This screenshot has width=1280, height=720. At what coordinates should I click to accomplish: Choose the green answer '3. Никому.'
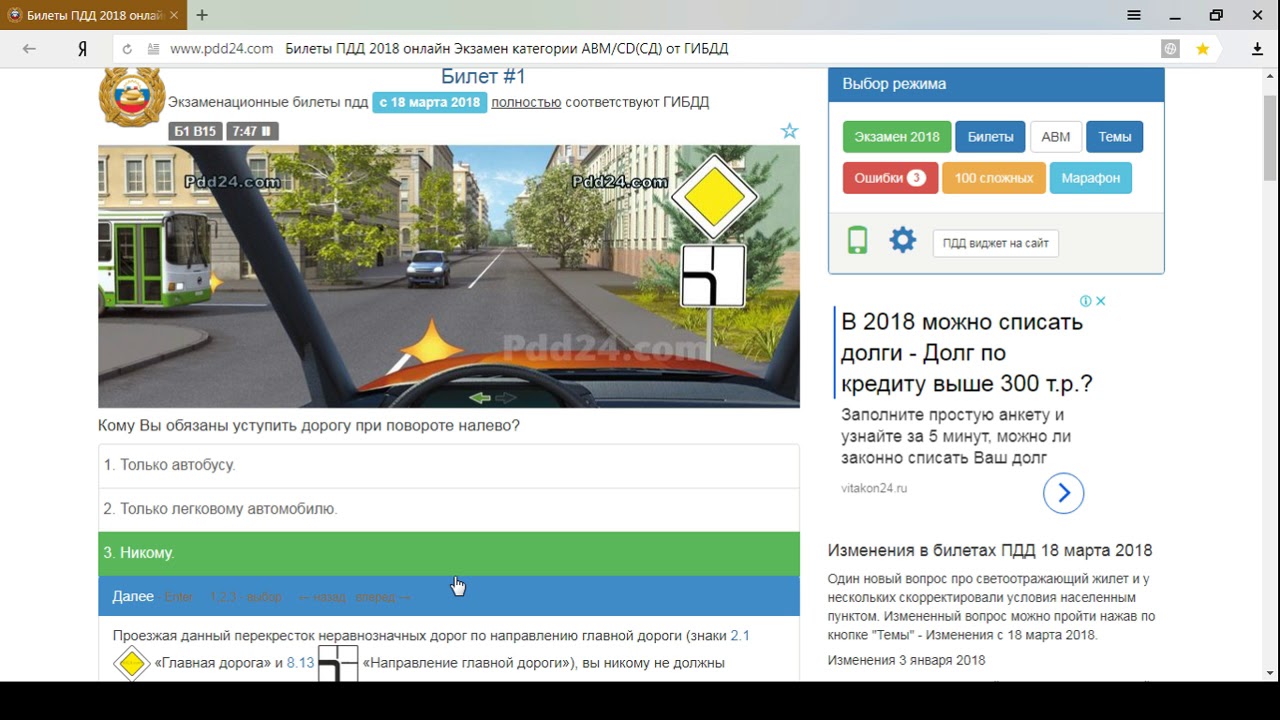point(449,553)
